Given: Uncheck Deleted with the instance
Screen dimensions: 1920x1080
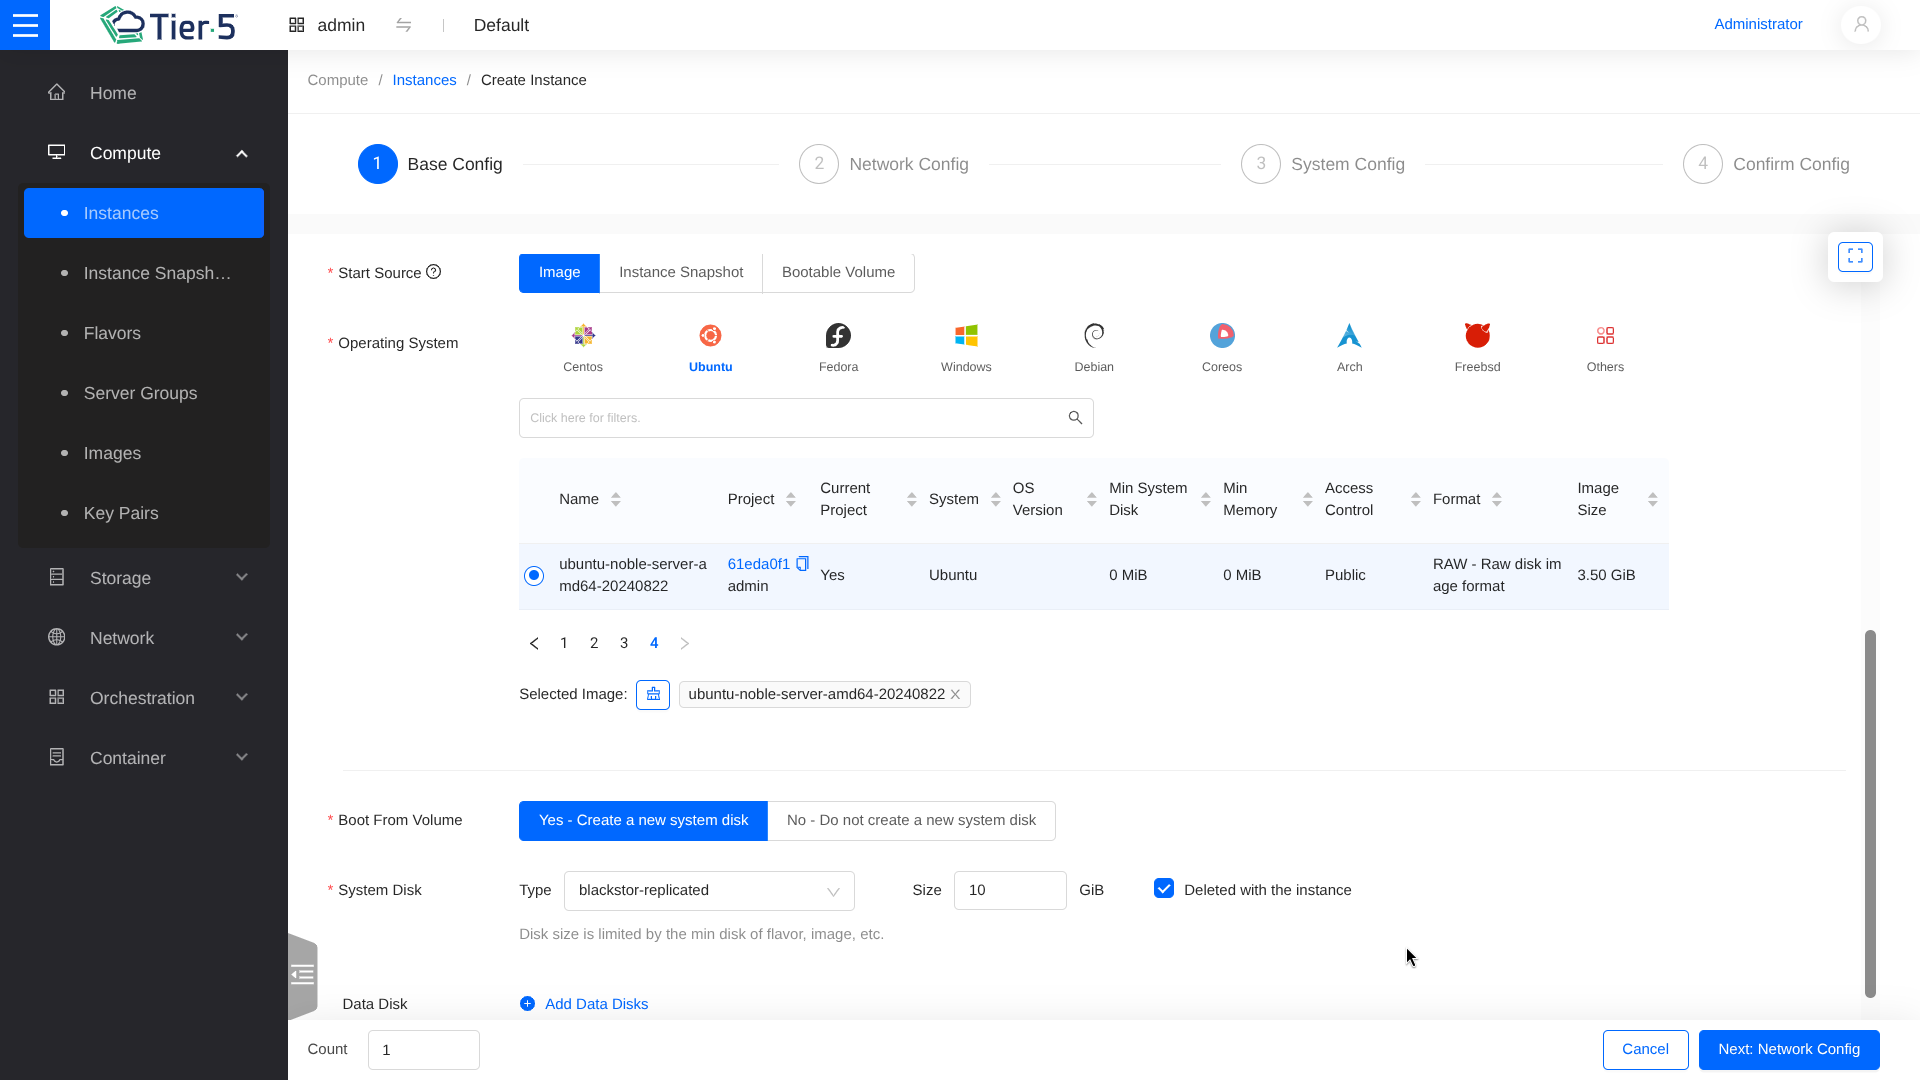Looking at the screenshot, I should pos(1164,889).
